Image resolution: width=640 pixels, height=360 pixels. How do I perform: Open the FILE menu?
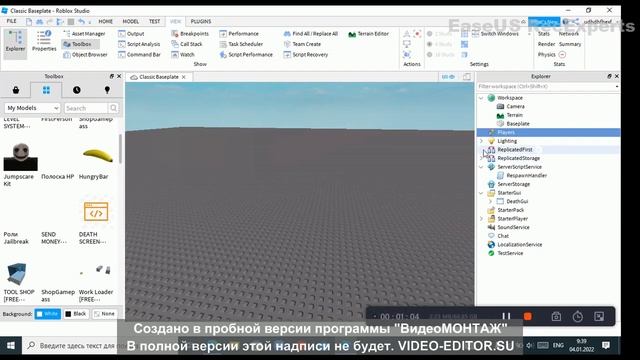point(11,21)
